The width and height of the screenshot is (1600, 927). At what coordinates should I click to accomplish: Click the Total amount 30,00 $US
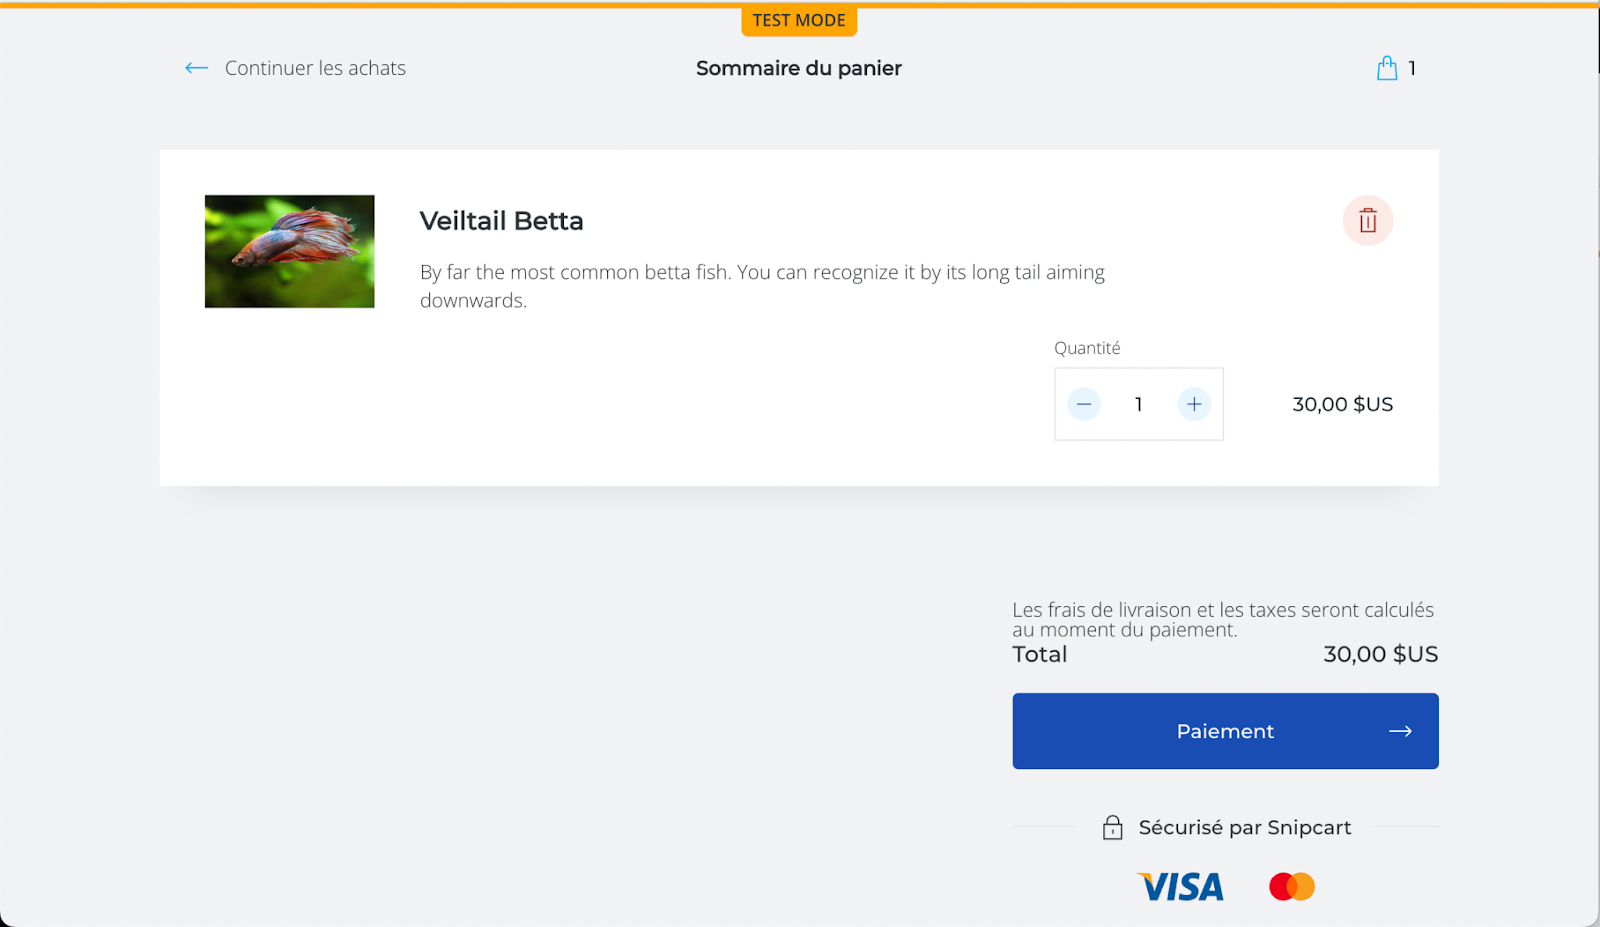click(x=1380, y=654)
